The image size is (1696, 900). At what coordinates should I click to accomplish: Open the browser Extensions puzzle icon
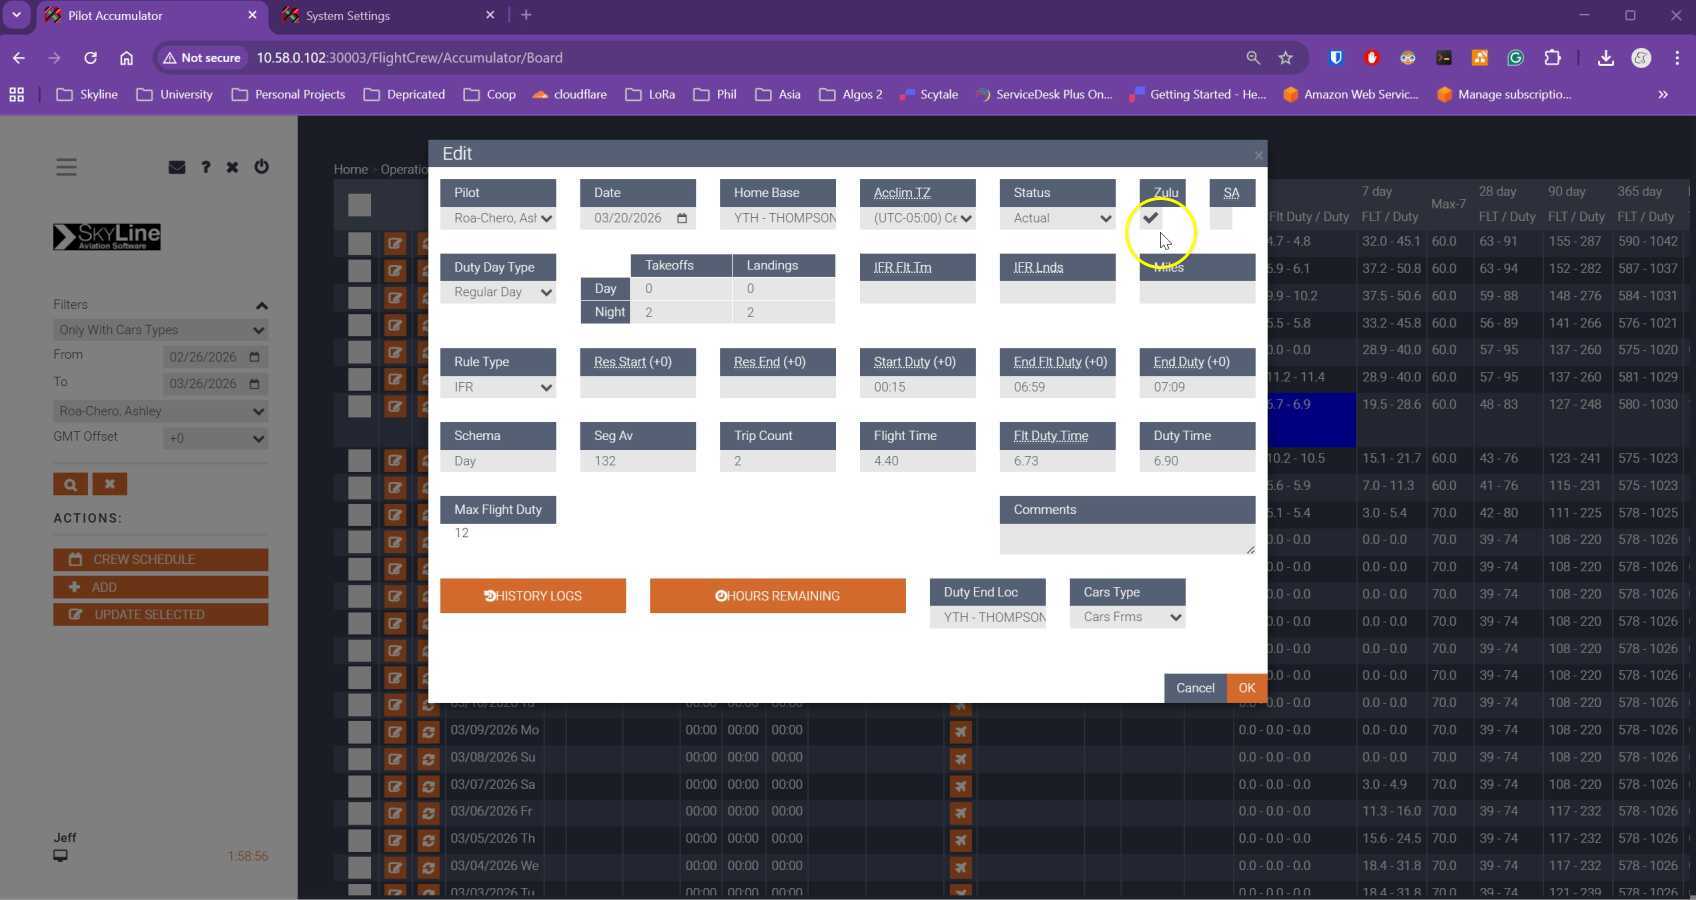pyautogui.click(x=1552, y=58)
